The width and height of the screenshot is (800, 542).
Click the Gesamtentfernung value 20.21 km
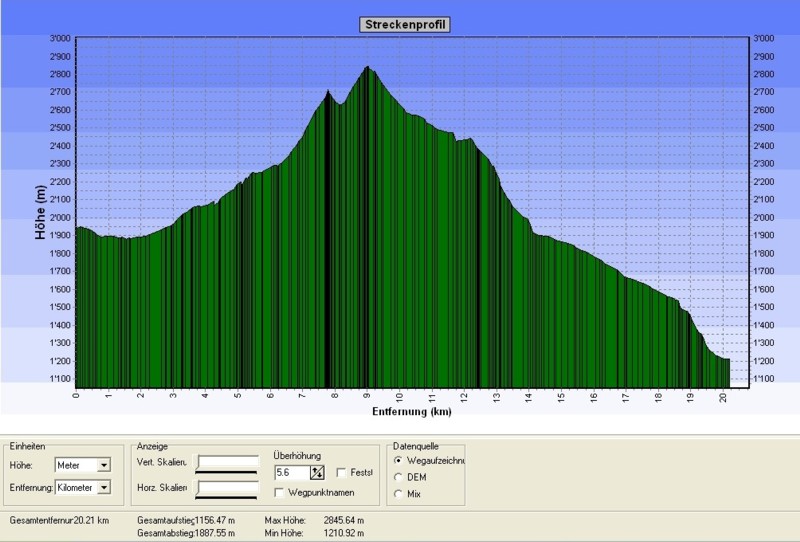click(x=90, y=521)
